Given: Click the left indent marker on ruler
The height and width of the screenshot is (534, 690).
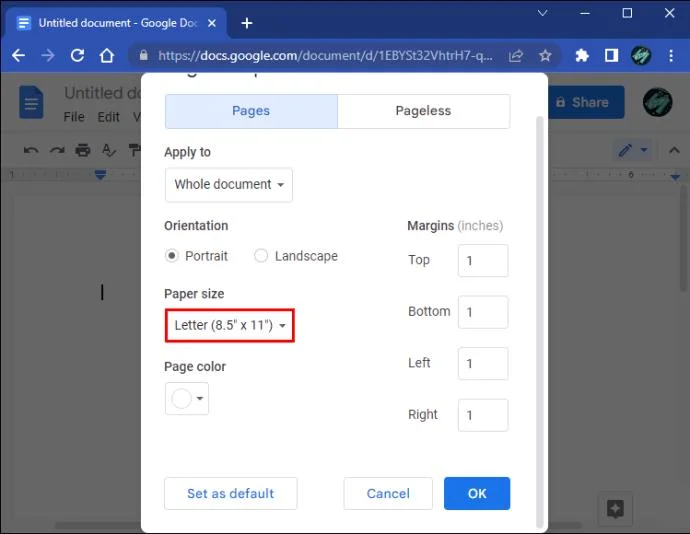Looking at the screenshot, I should click(100, 175).
